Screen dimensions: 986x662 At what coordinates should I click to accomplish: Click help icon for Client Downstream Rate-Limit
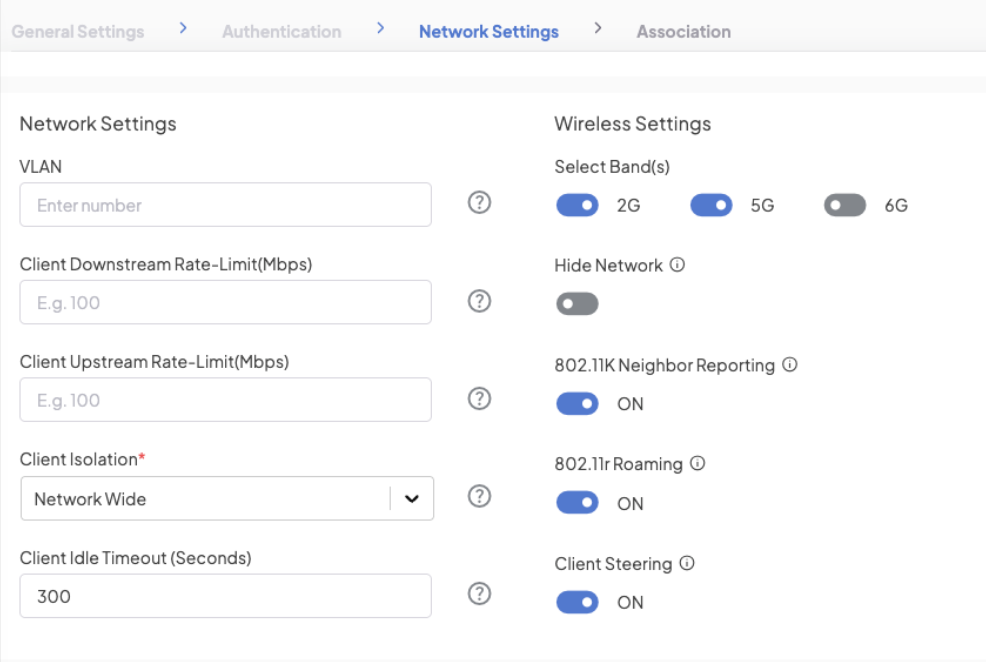tap(479, 301)
